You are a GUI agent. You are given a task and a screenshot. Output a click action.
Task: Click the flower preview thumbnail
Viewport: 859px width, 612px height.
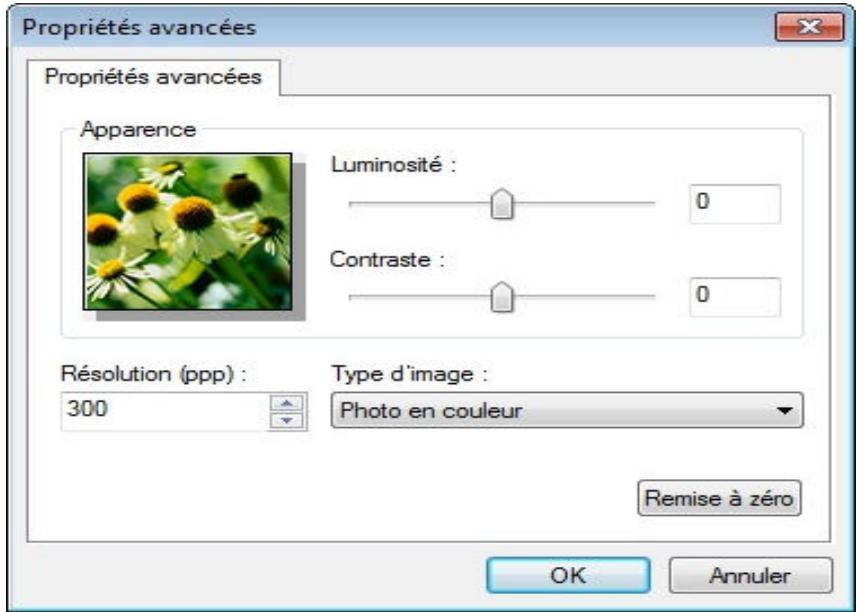pos(186,232)
